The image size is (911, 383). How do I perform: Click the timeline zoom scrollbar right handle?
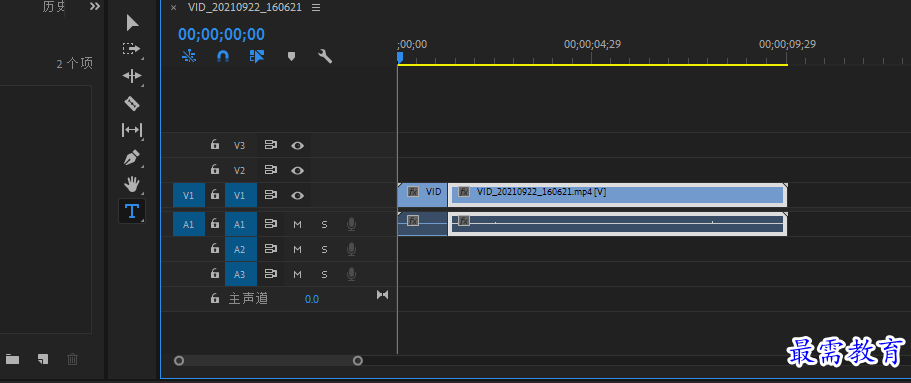point(358,361)
